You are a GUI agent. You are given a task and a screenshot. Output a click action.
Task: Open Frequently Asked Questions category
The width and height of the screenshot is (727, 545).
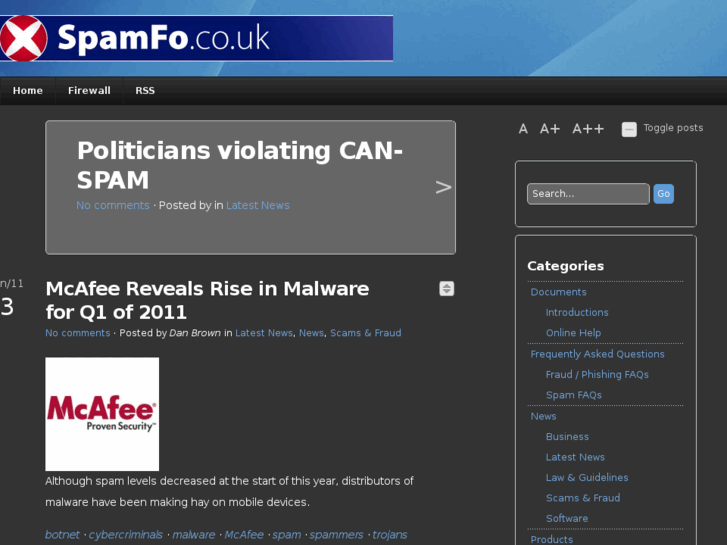597,354
